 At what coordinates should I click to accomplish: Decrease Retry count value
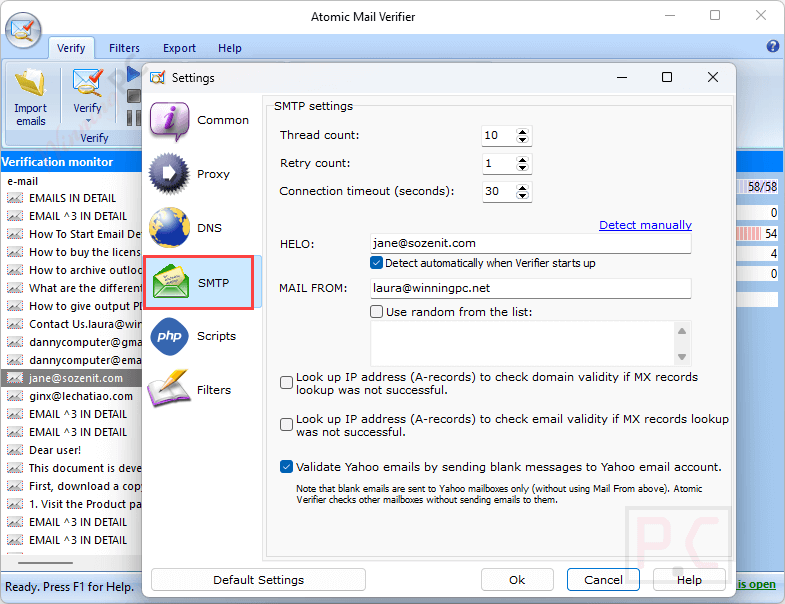point(523,167)
